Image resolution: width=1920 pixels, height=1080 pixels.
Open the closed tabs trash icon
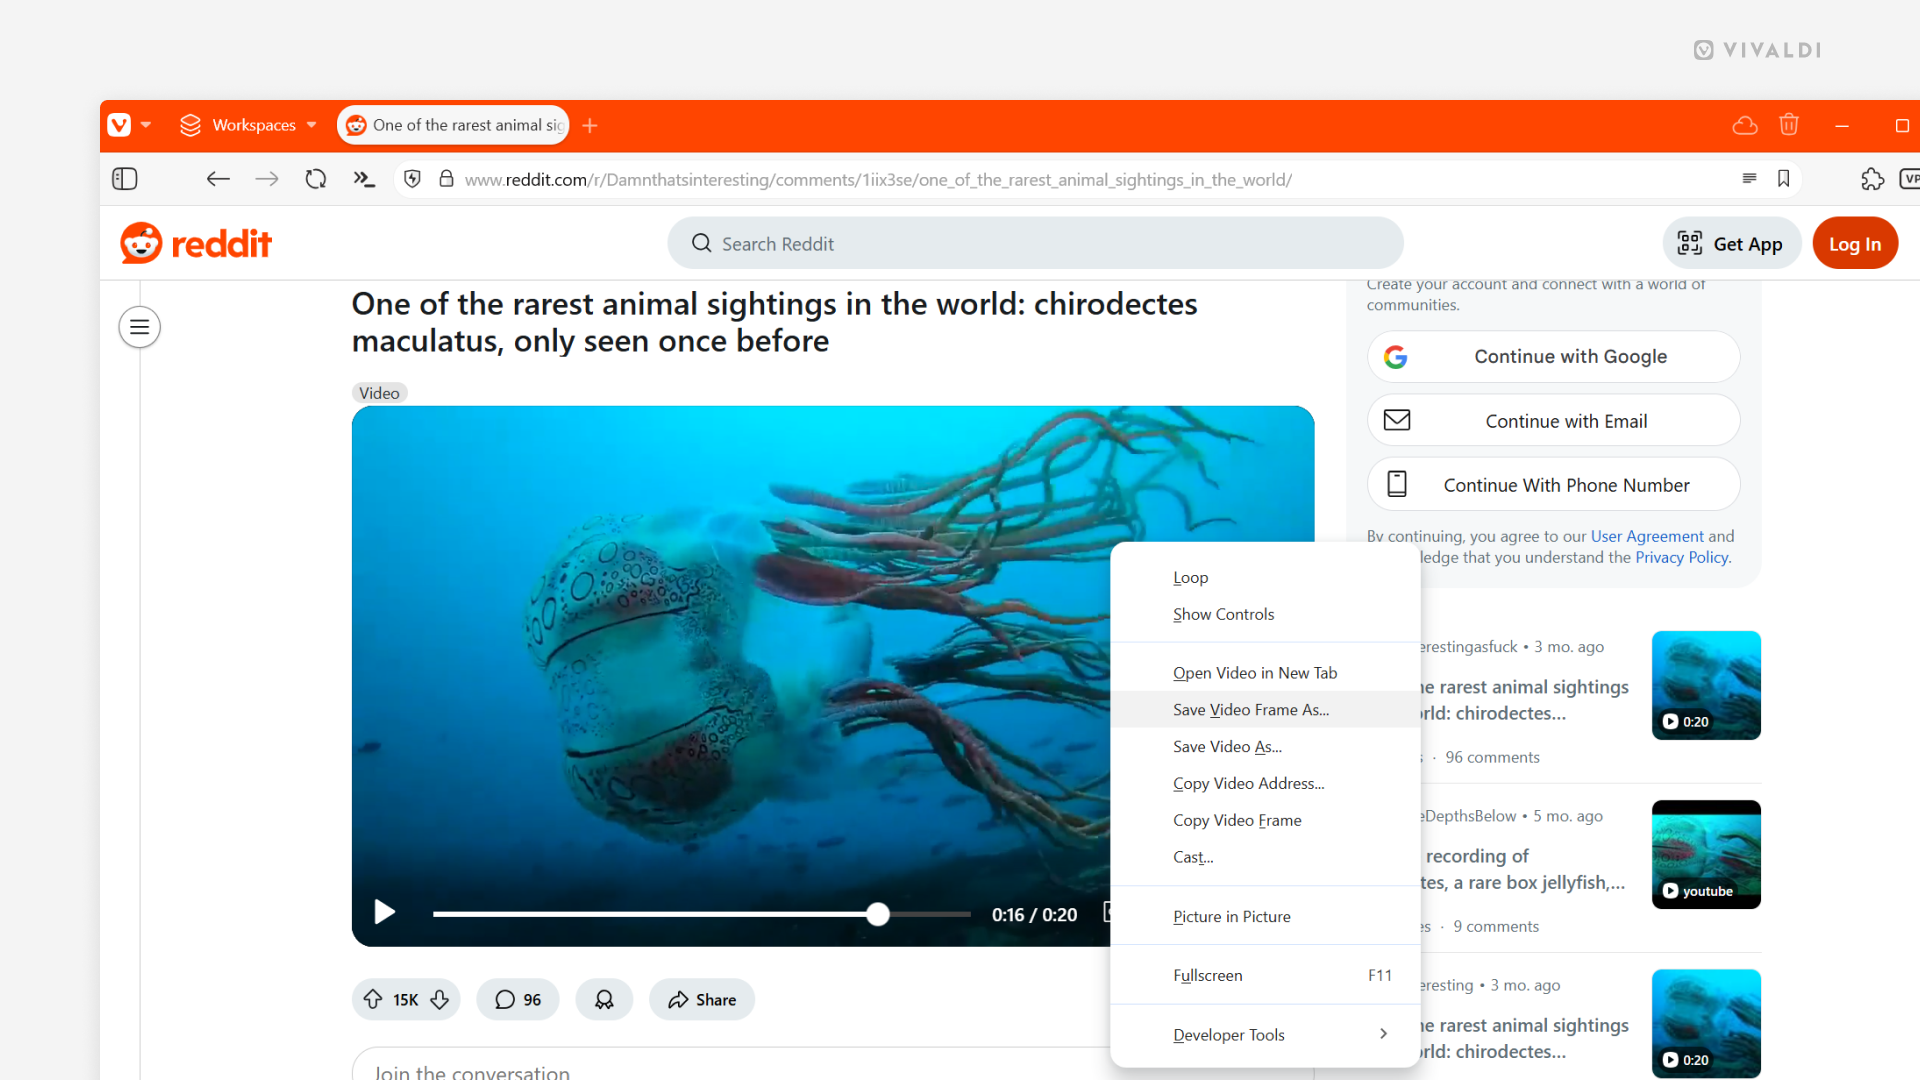(x=1789, y=125)
